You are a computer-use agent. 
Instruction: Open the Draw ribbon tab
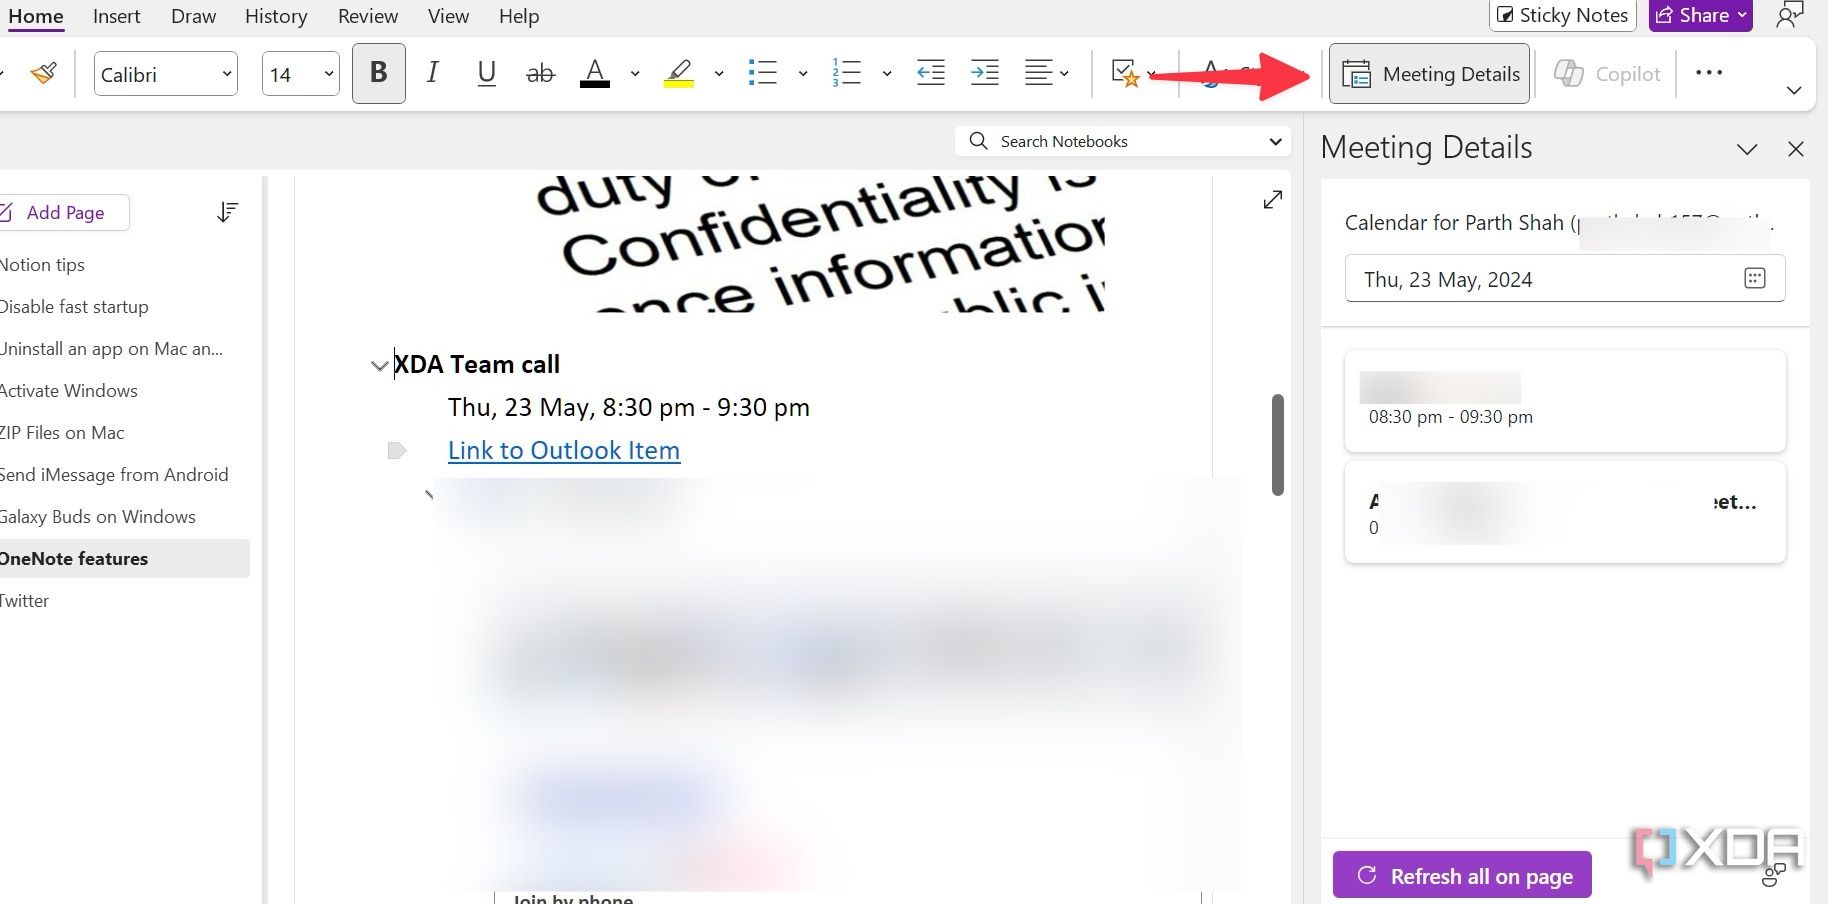click(x=193, y=16)
